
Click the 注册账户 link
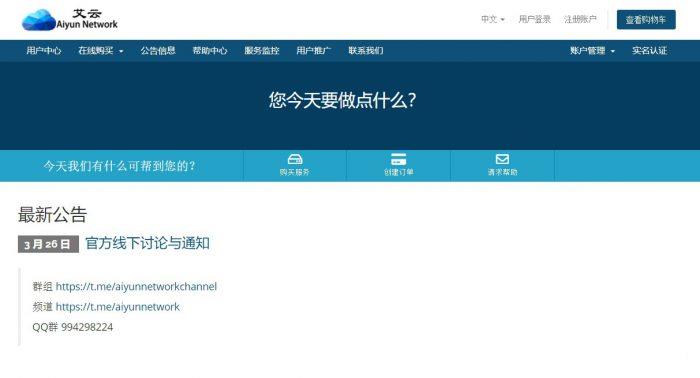click(580, 19)
